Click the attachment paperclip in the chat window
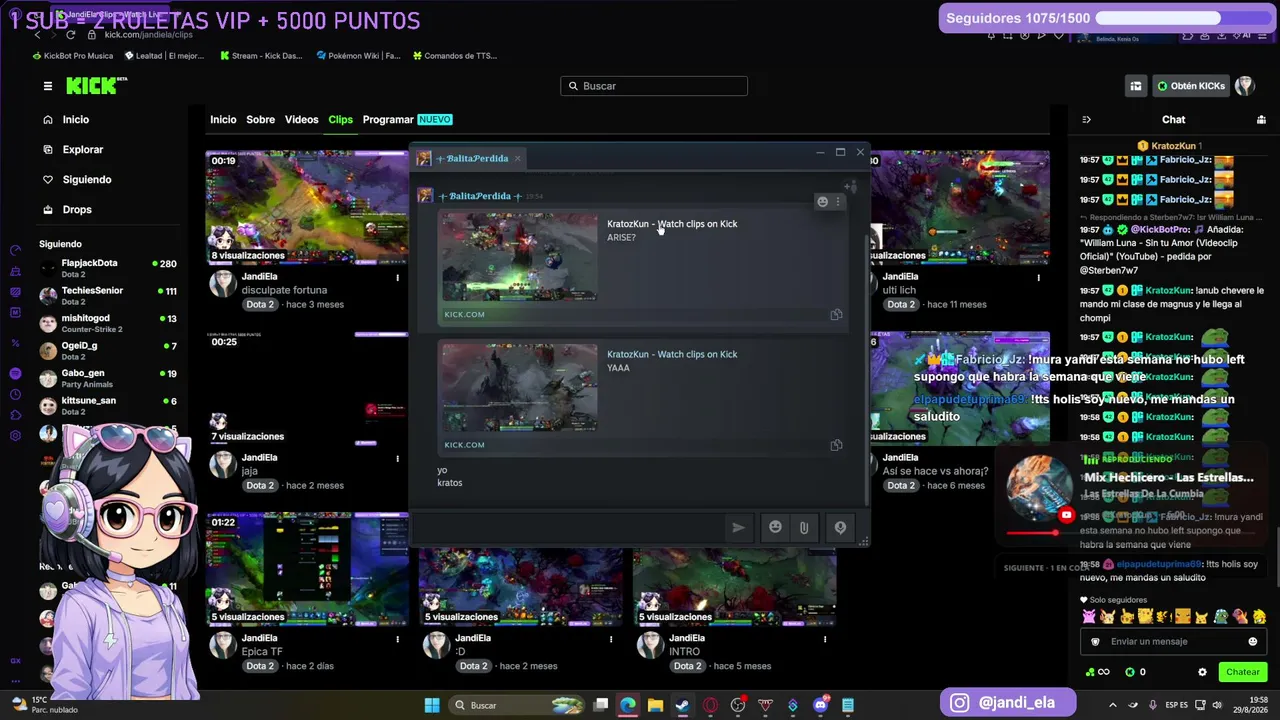This screenshot has height=720, width=1280. tap(804, 528)
